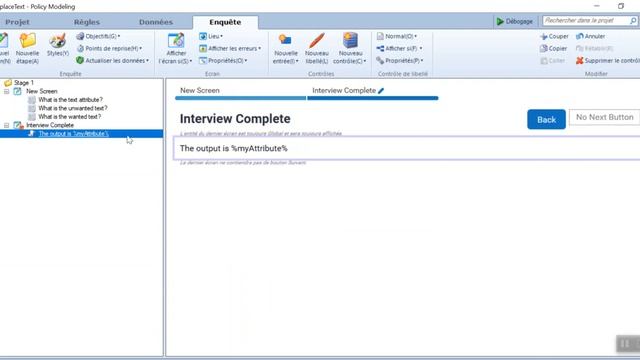Viewport: 640px width, 360px height.
Task: Start Débogage with the green play button
Action: [514, 21]
